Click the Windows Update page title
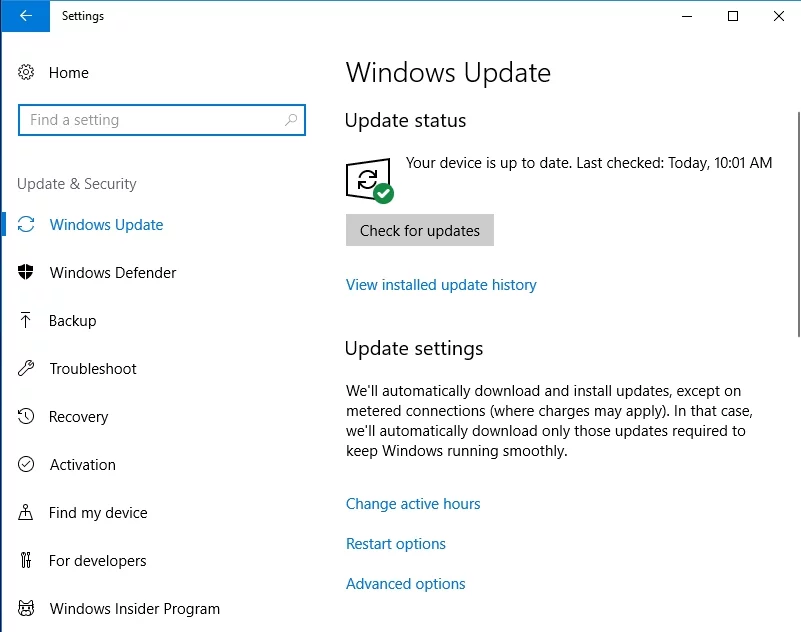Image resolution: width=801 pixels, height=632 pixels. [x=449, y=73]
